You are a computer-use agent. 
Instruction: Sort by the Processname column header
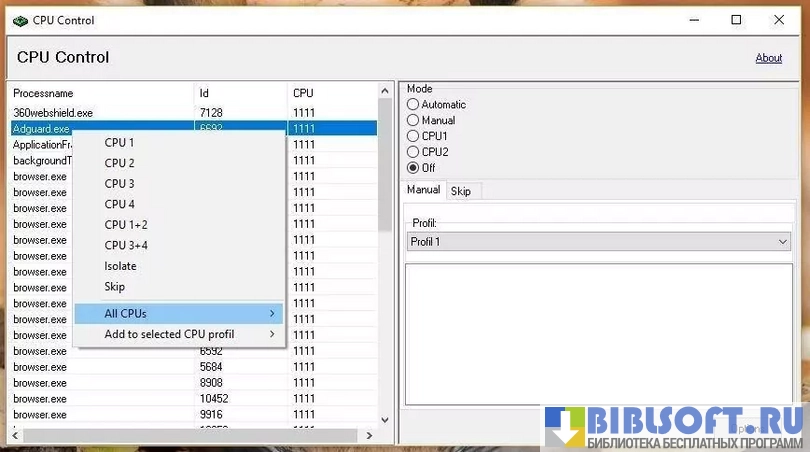click(100, 93)
